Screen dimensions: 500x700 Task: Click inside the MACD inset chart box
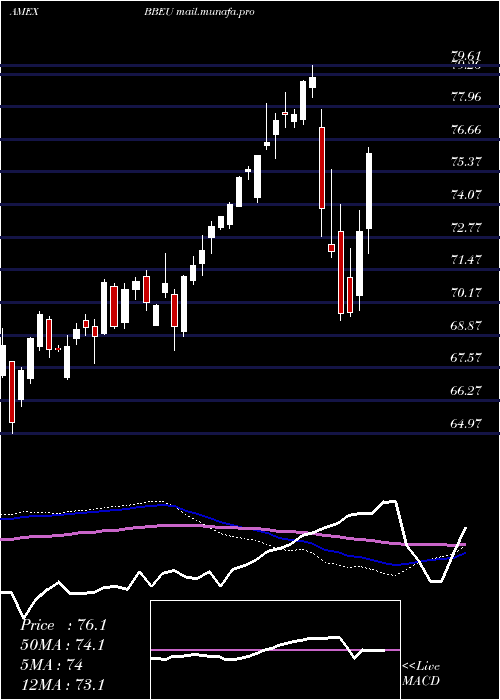(275, 650)
